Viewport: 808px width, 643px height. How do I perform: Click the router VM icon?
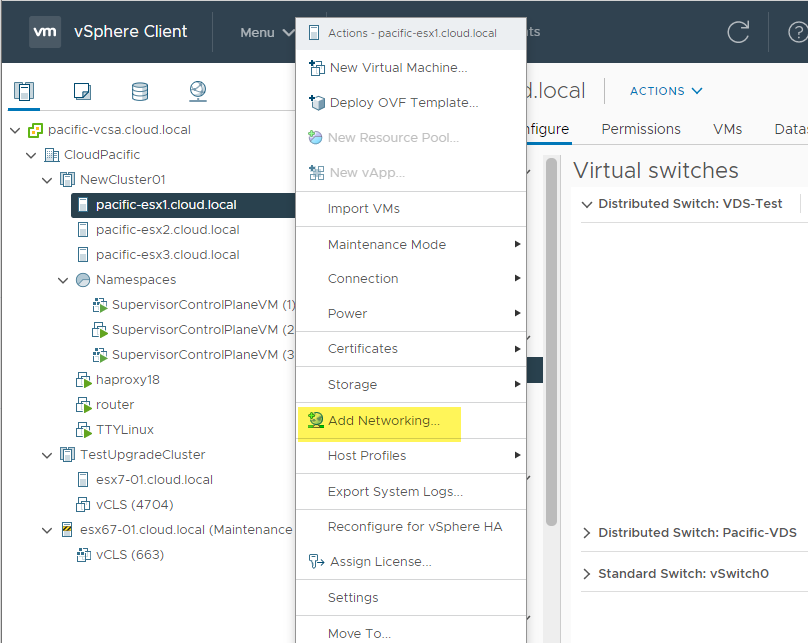point(83,405)
